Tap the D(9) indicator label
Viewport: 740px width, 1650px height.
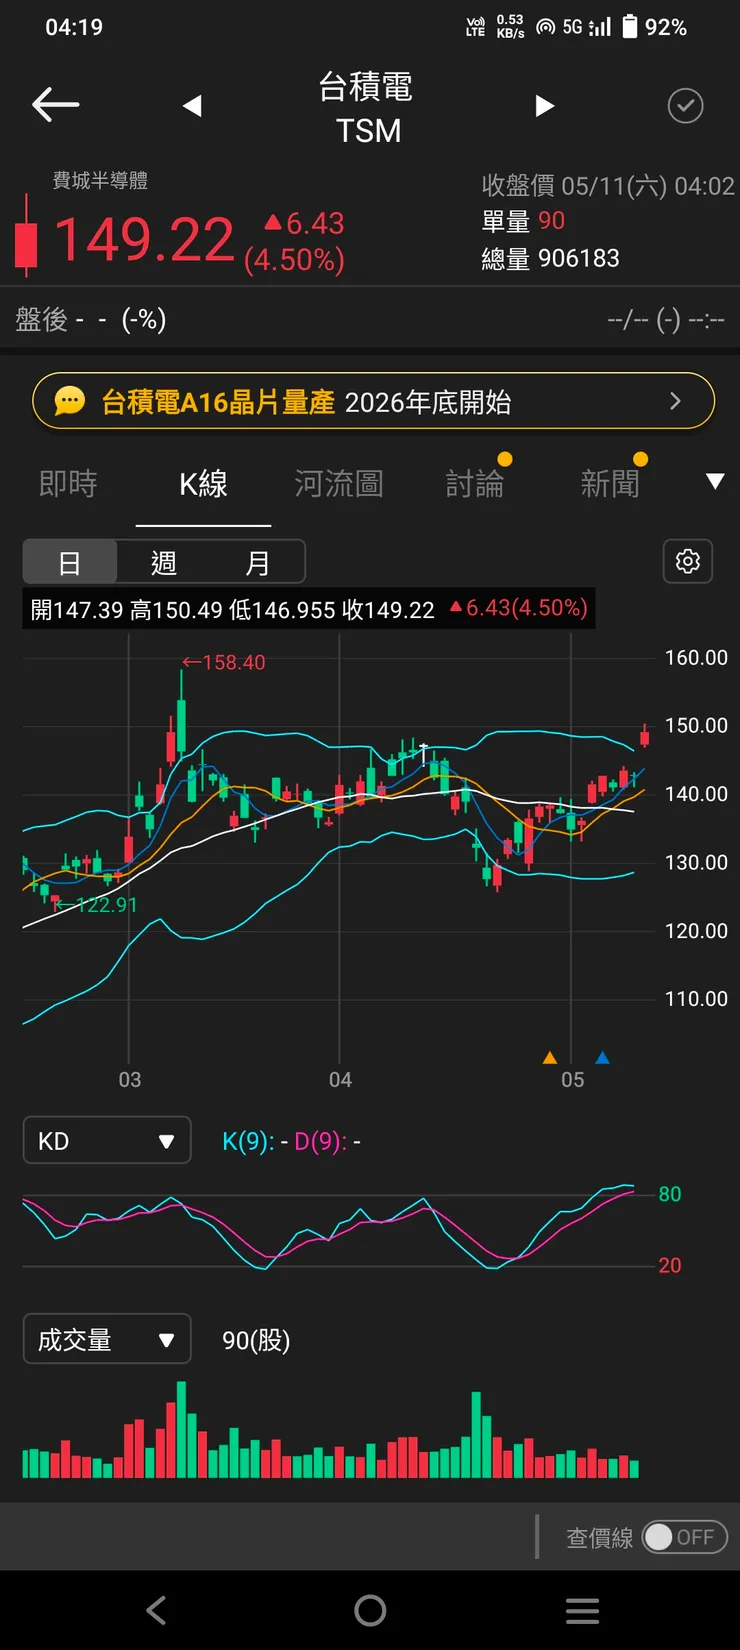pyautogui.click(x=320, y=1141)
